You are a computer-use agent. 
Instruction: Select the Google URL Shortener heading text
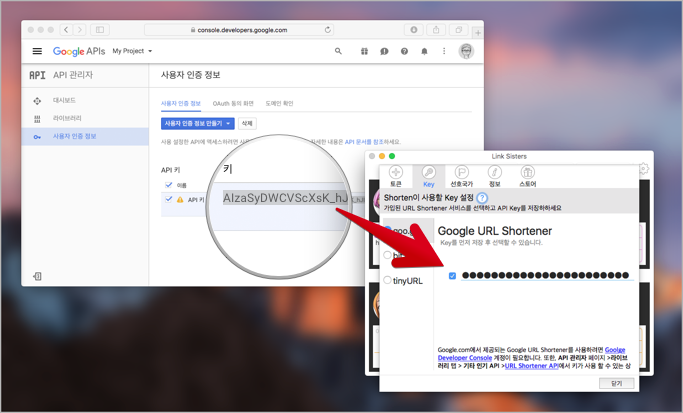(x=494, y=231)
